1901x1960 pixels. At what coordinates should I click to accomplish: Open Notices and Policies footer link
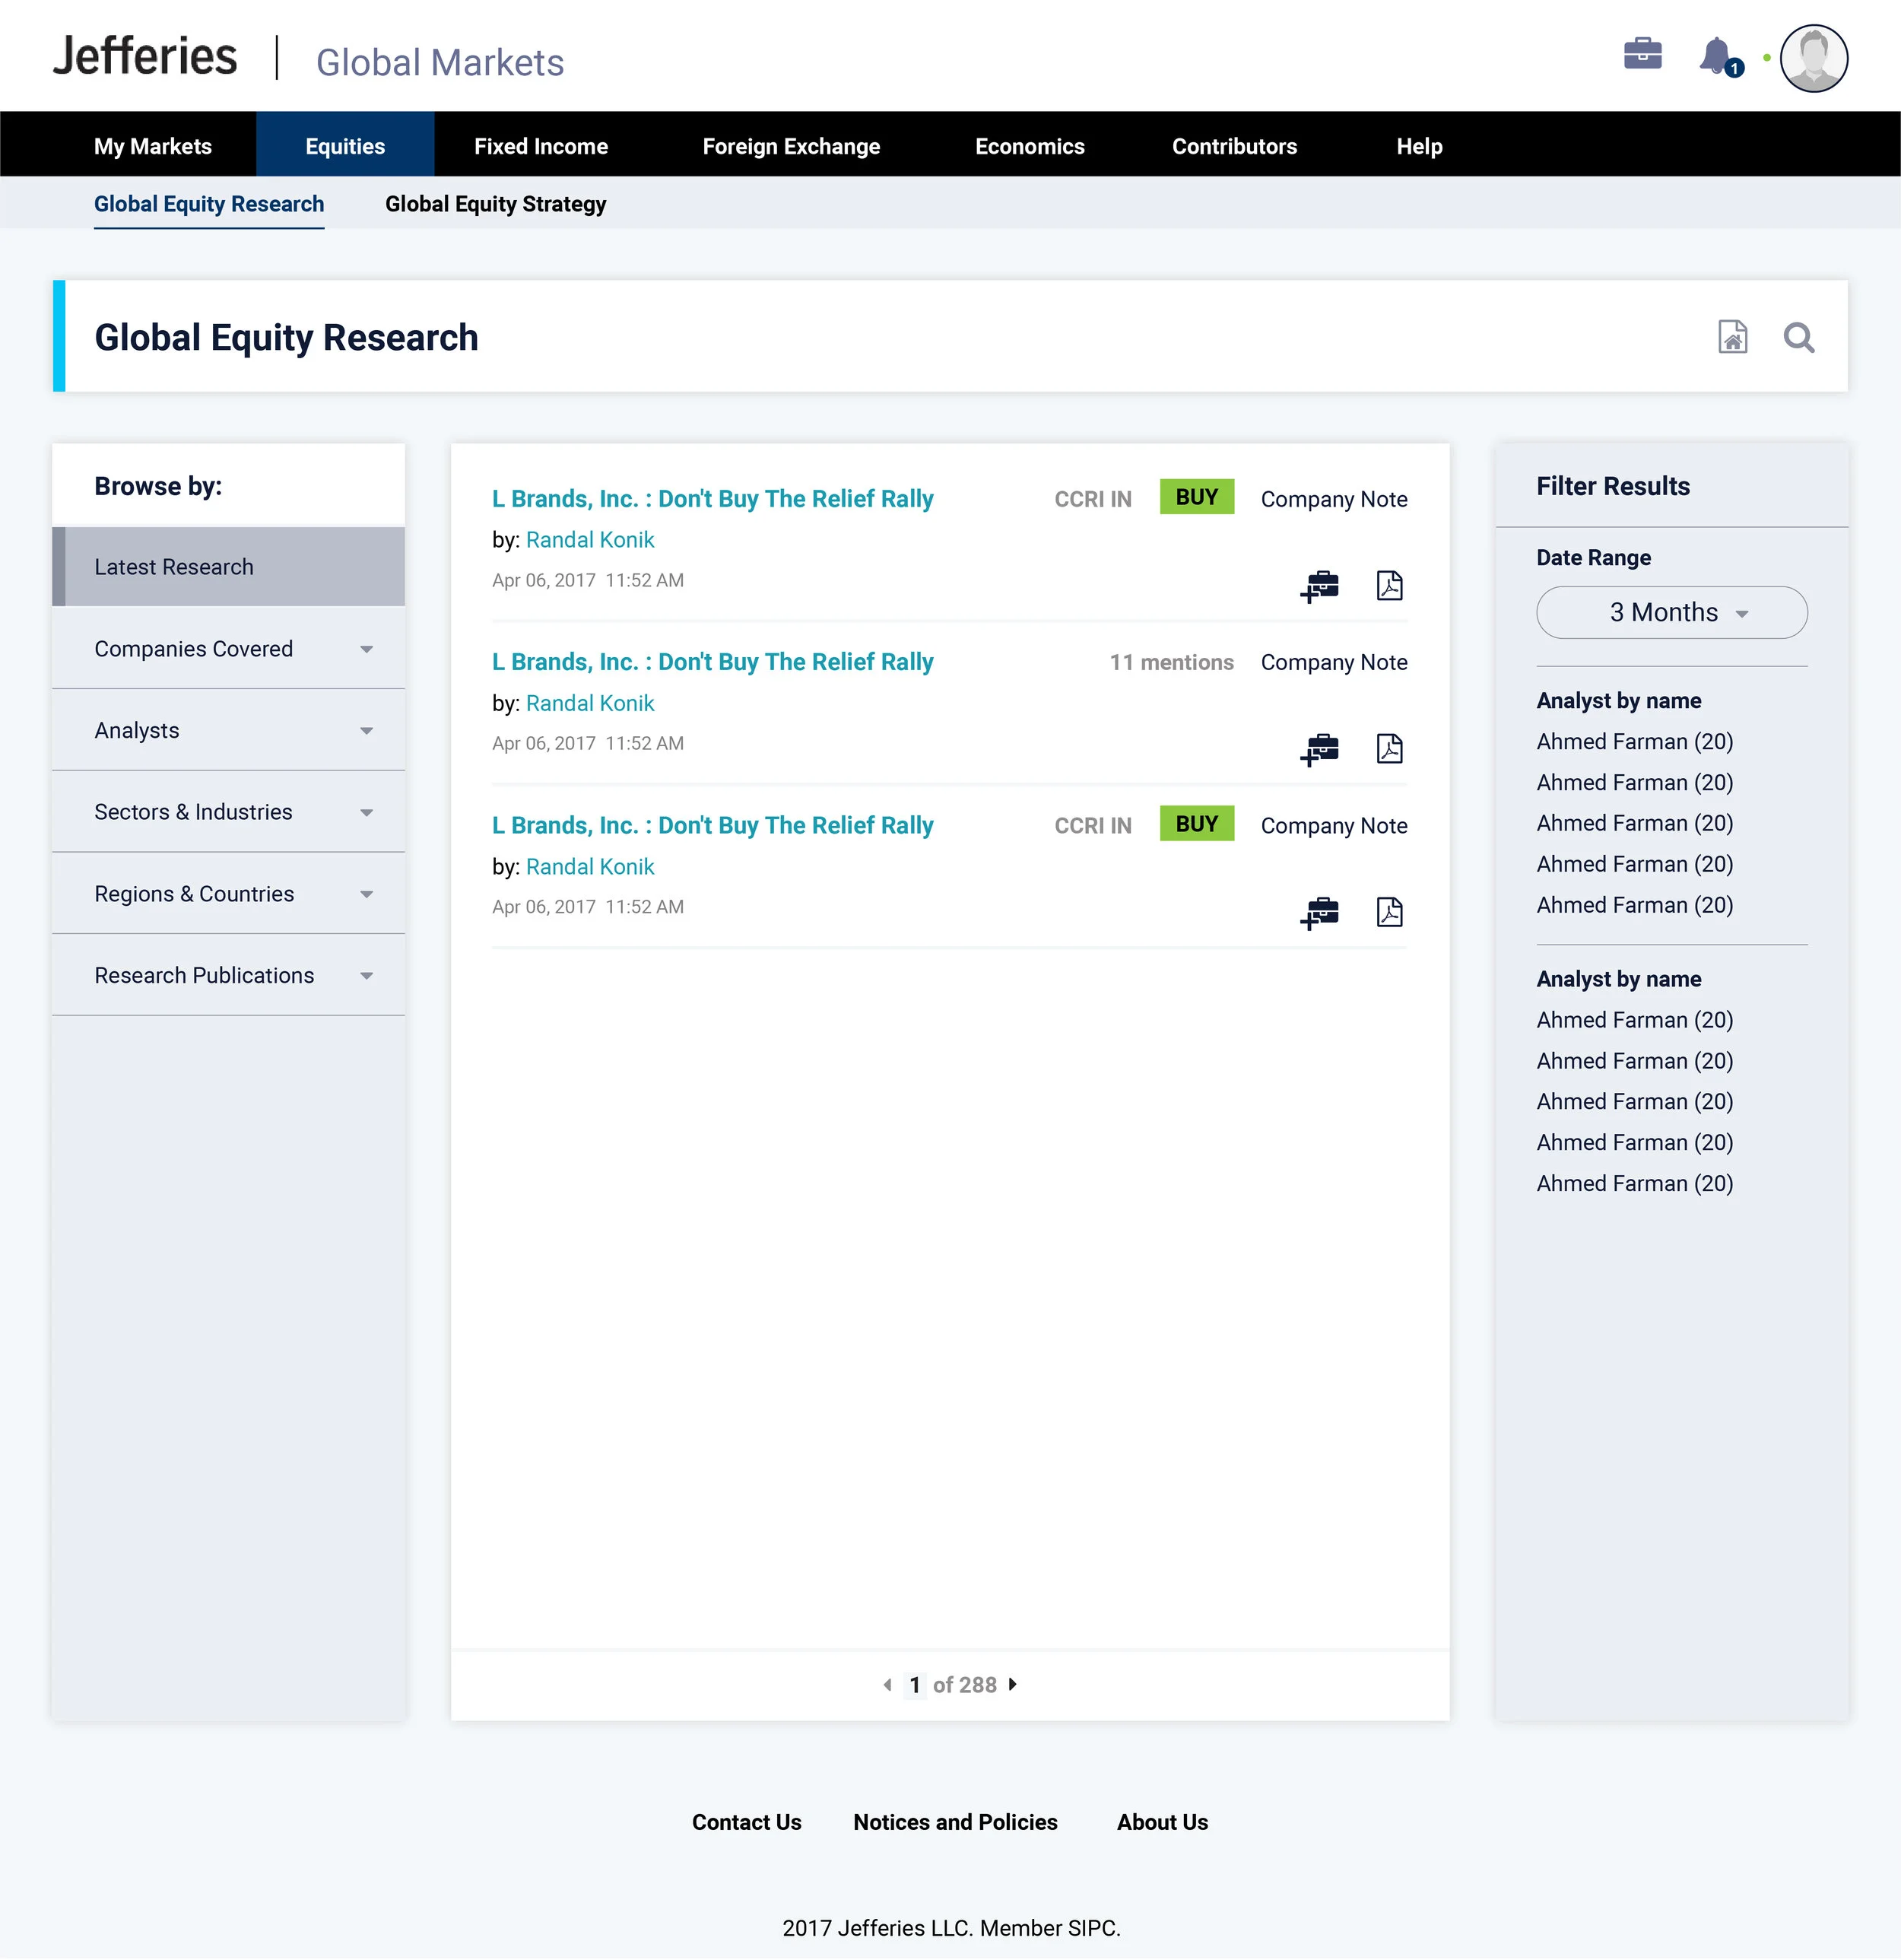point(955,1822)
